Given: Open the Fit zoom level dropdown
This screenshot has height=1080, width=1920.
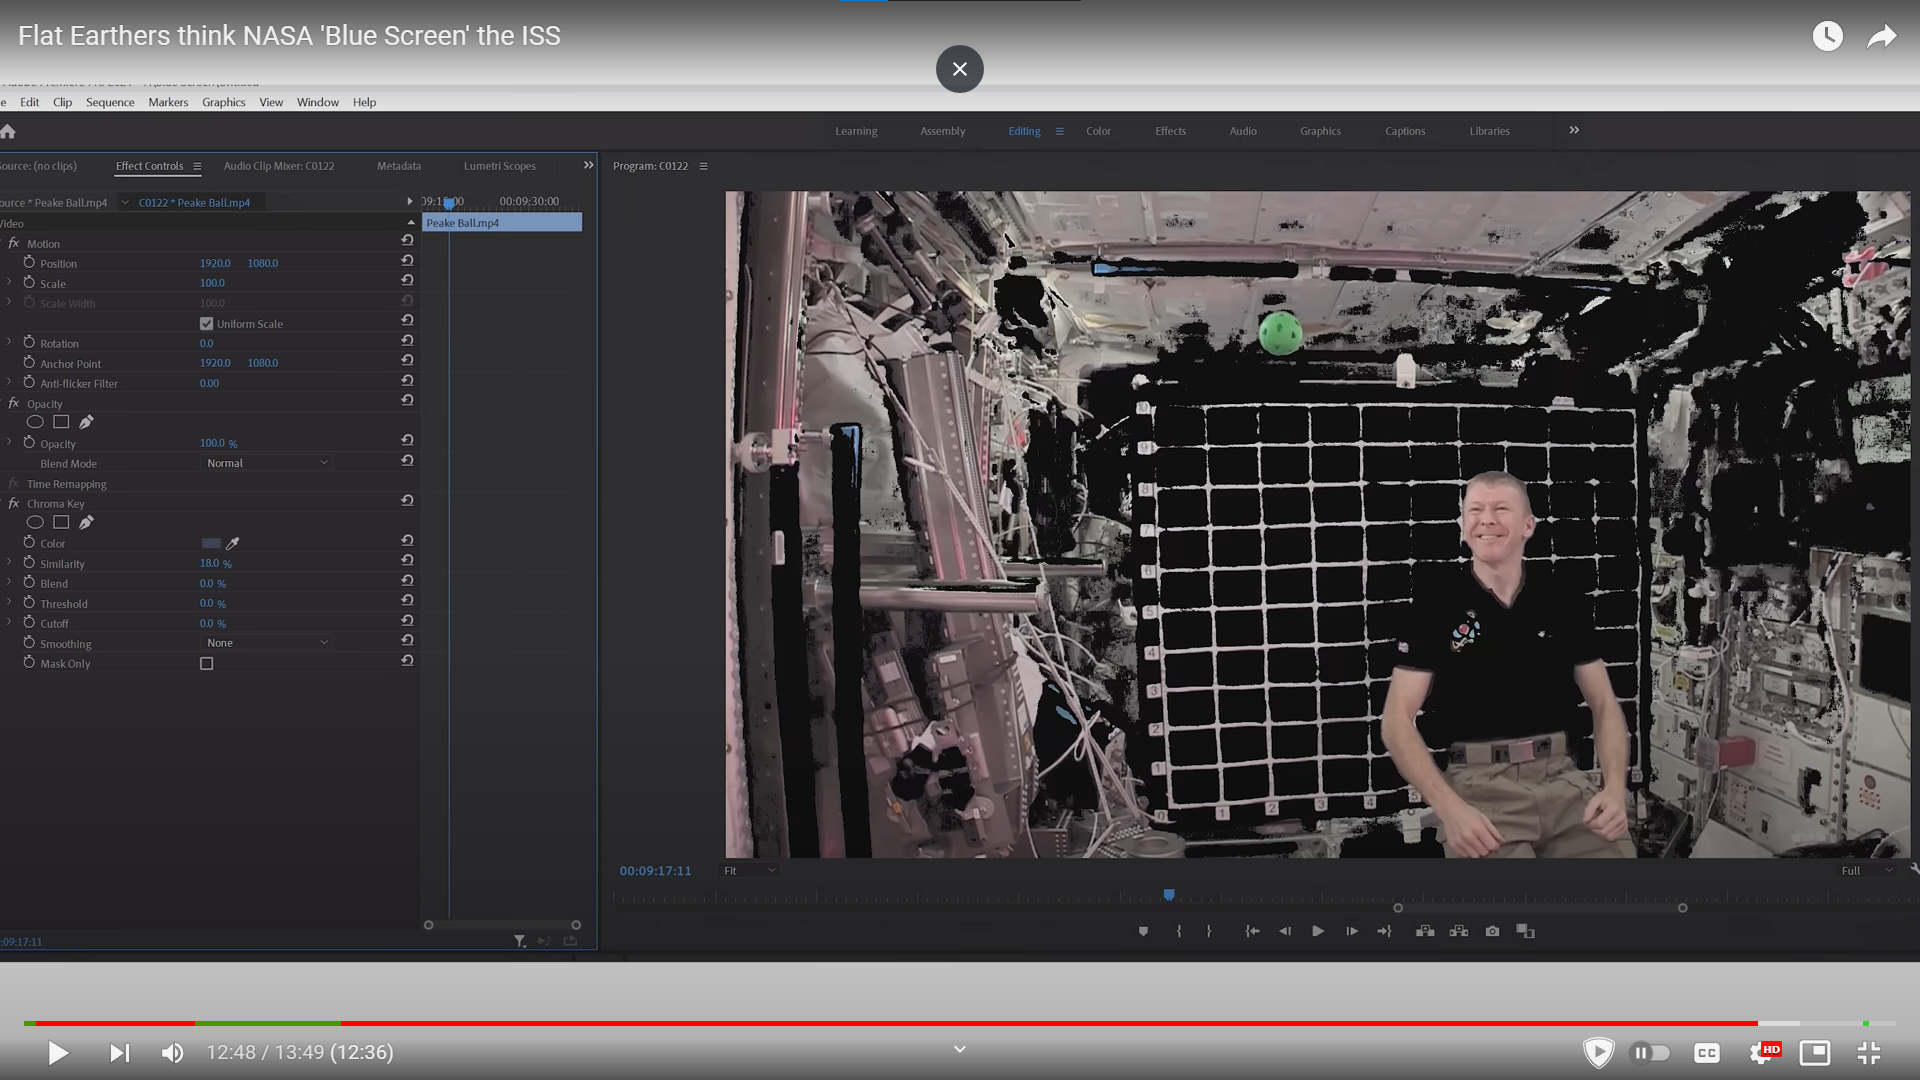Looking at the screenshot, I should [749, 871].
